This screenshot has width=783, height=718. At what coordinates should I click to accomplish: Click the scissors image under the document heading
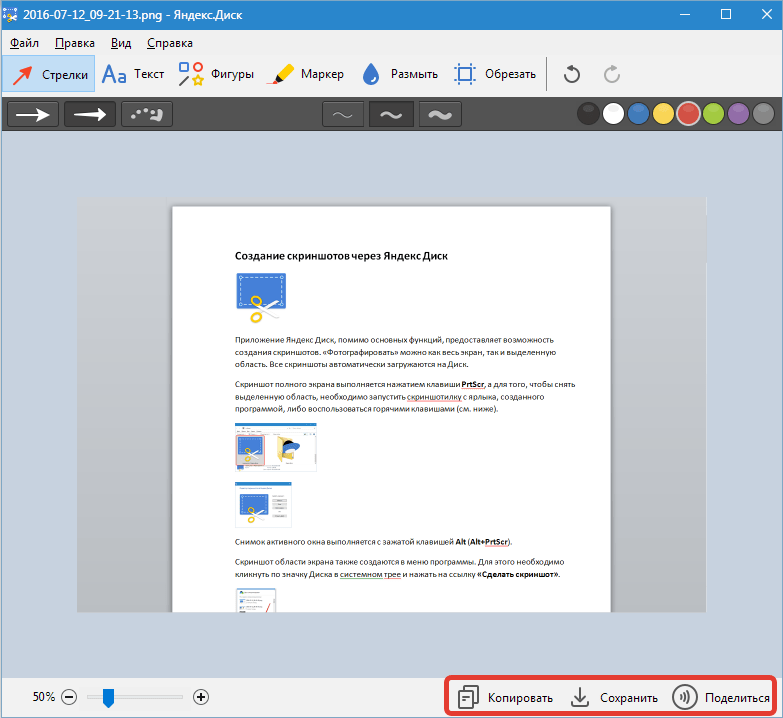(x=261, y=298)
